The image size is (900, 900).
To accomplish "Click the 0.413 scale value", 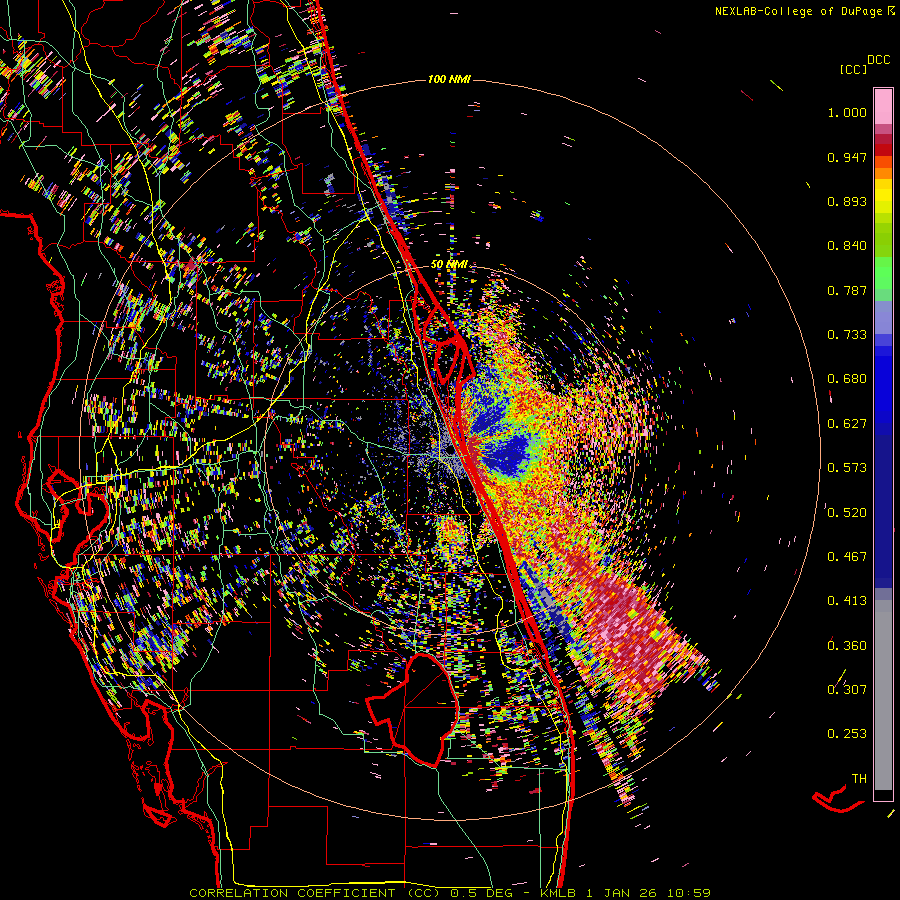I will click(x=847, y=601).
